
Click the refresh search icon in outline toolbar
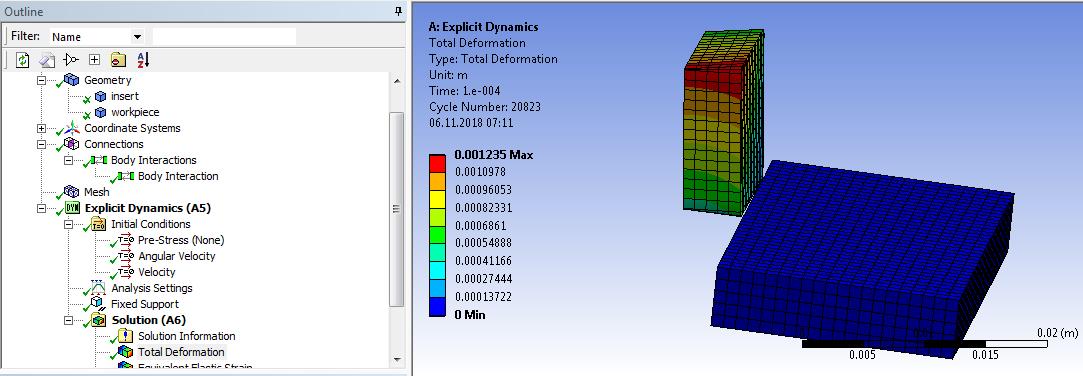[x=23, y=59]
